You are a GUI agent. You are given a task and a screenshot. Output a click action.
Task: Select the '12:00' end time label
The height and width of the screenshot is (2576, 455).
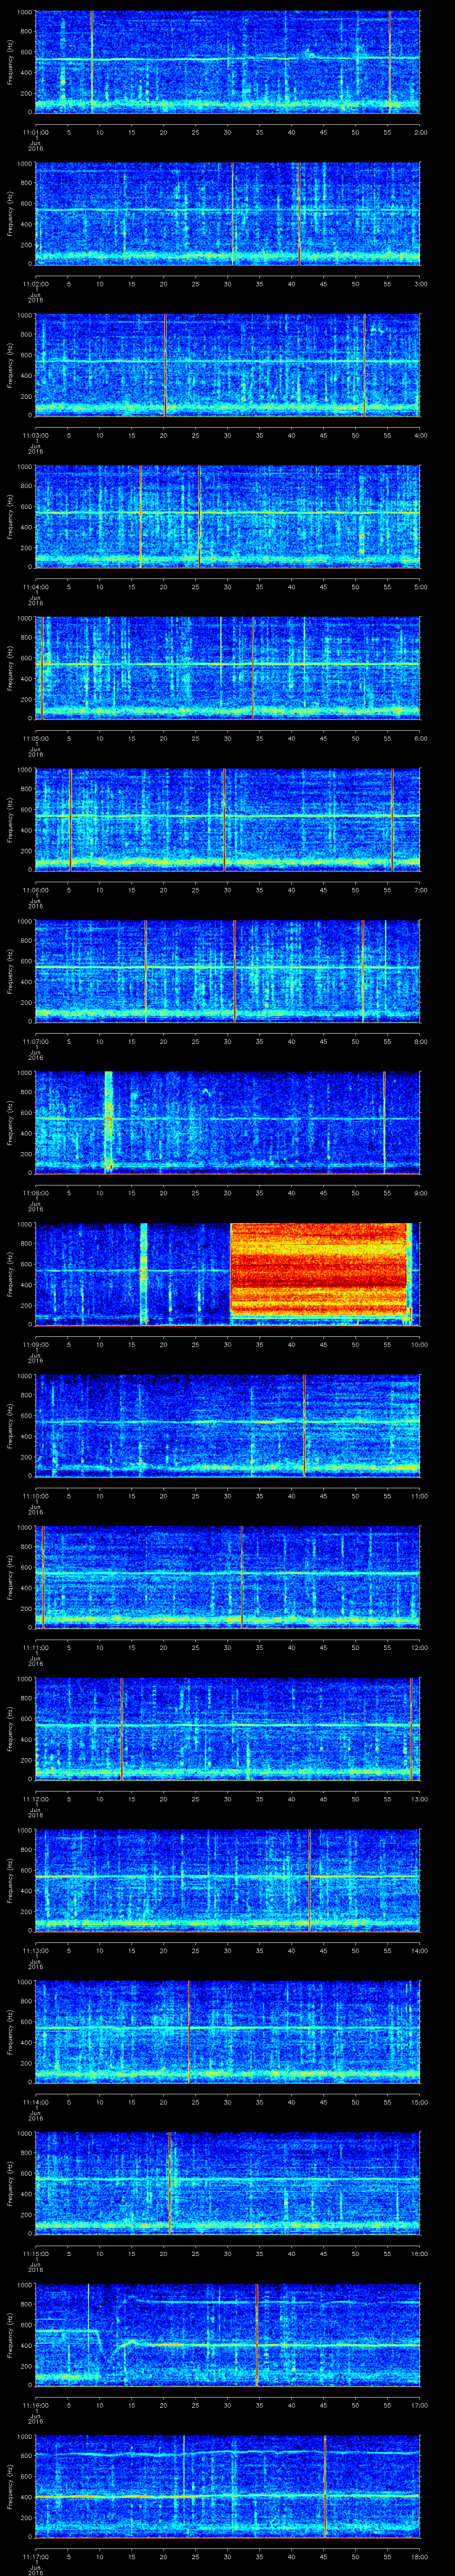419,1647
